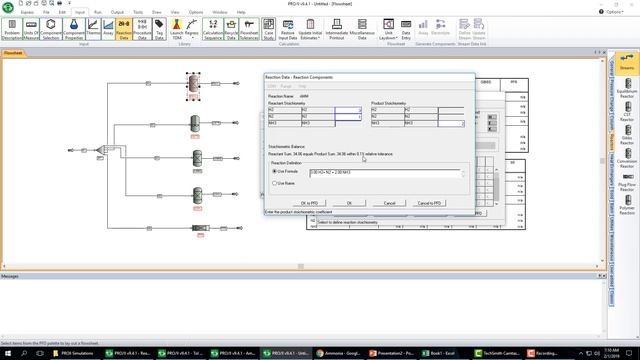Click NH3 product stoichiometric coefficient field
Image resolution: width=640 pixels, height=360 pixels.
(x=451, y=123)
